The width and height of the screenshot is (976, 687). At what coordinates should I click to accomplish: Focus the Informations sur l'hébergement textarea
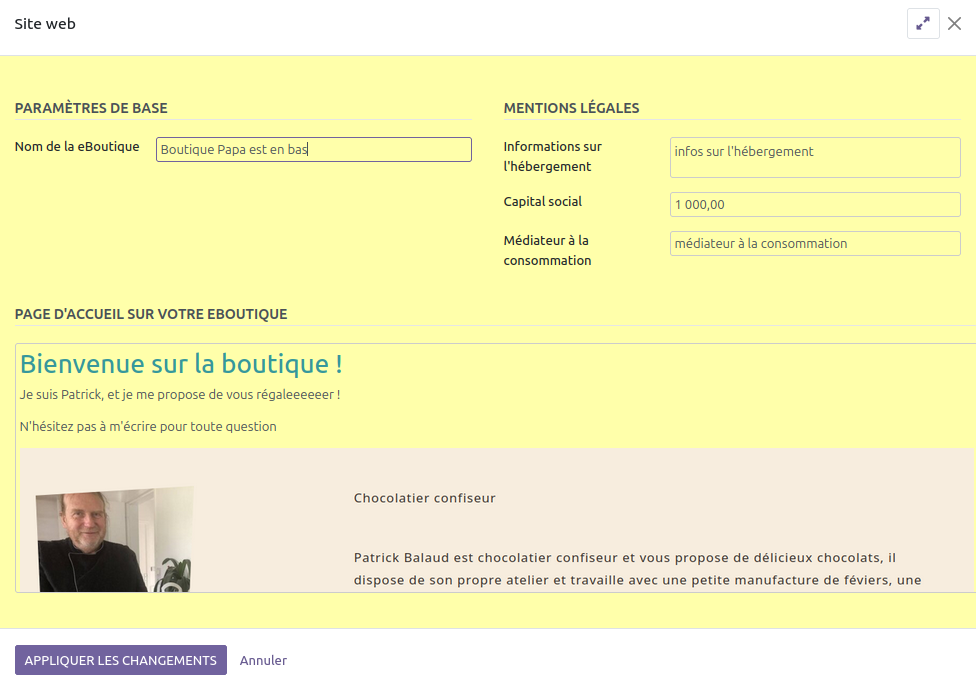[814, 157]
